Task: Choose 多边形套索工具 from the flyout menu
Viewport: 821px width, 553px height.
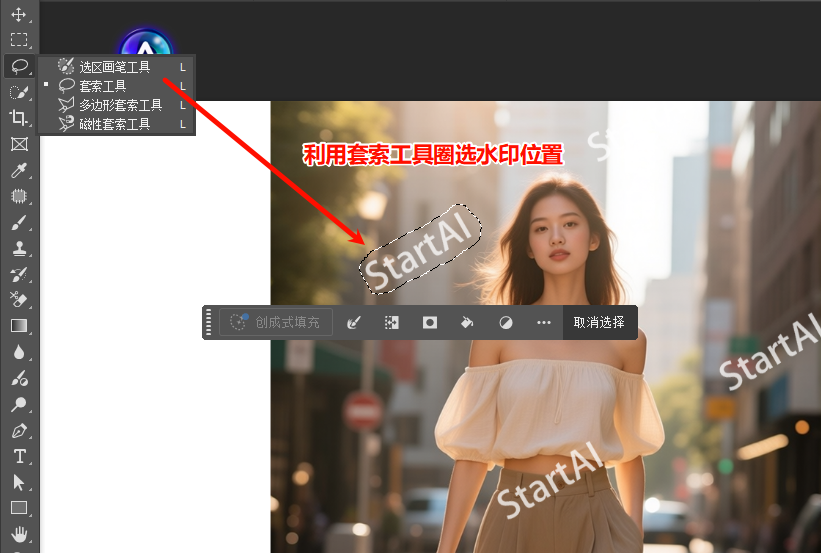Action: click(x=120, y=105)
